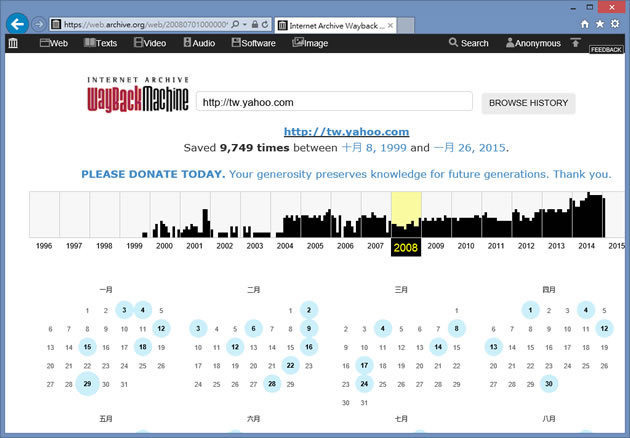Click the FEEDBACK button

click(606, 49)
